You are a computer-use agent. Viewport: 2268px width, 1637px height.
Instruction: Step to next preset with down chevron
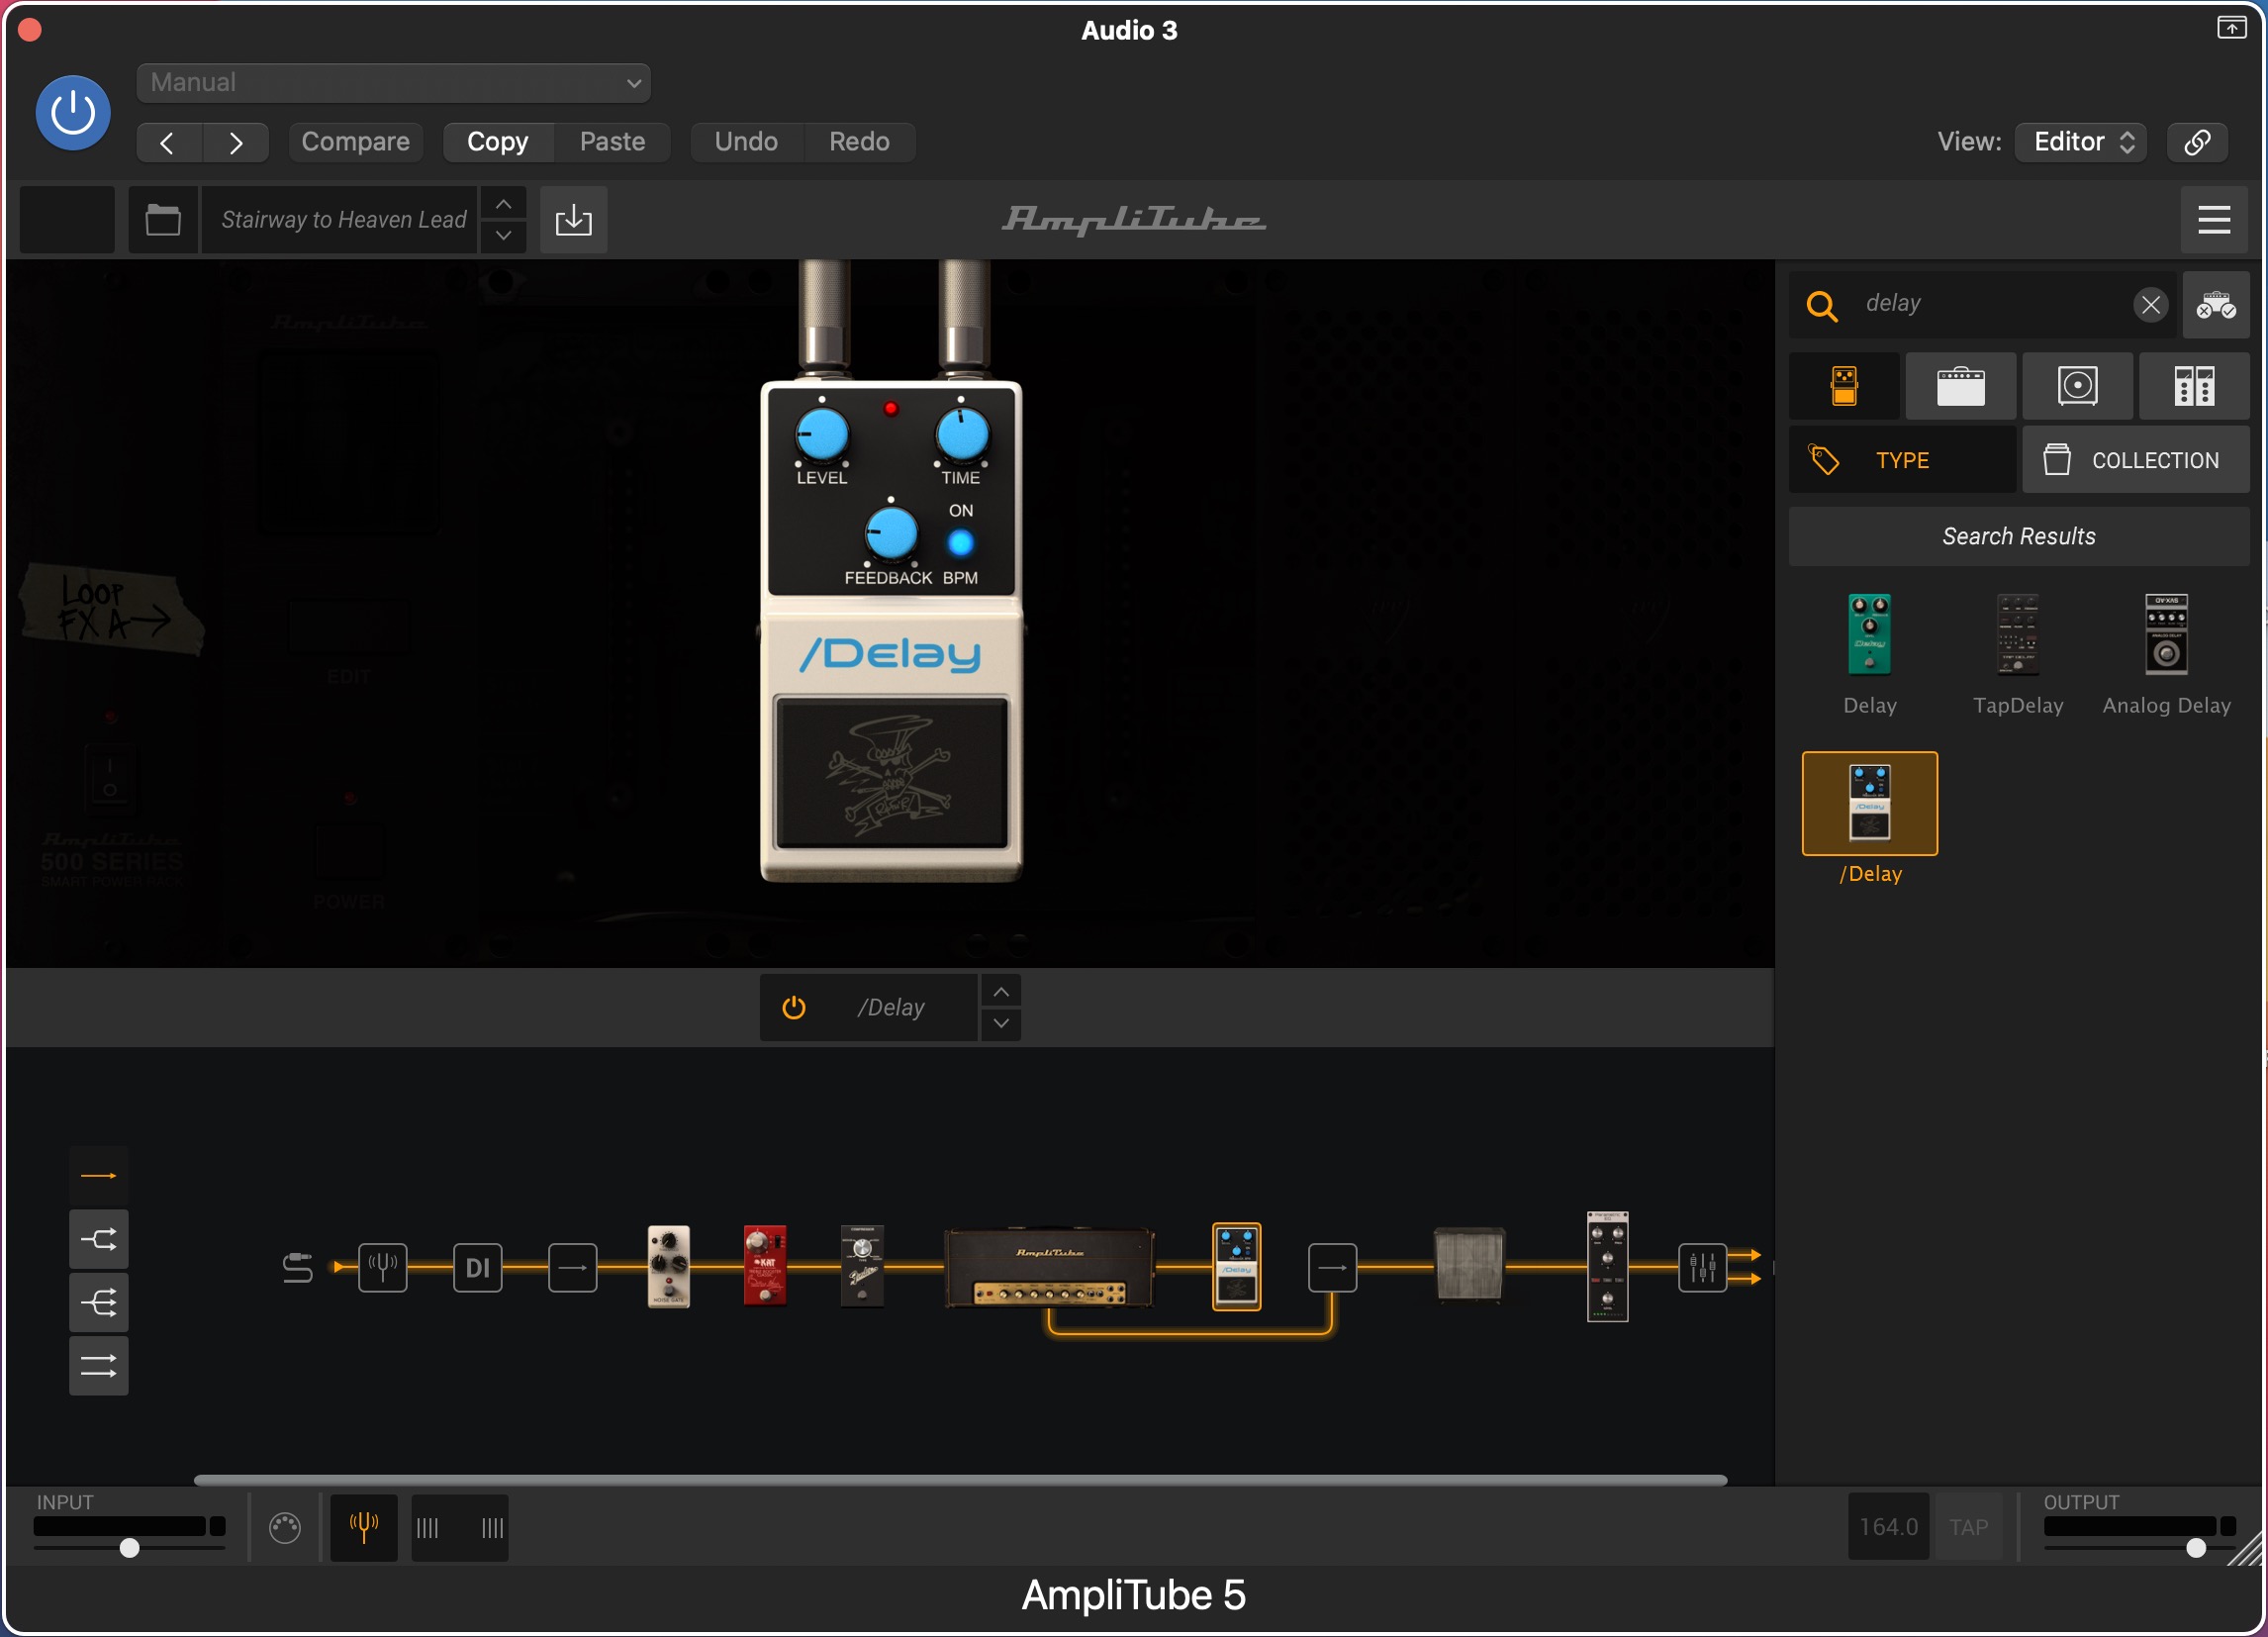click(503, 236)
